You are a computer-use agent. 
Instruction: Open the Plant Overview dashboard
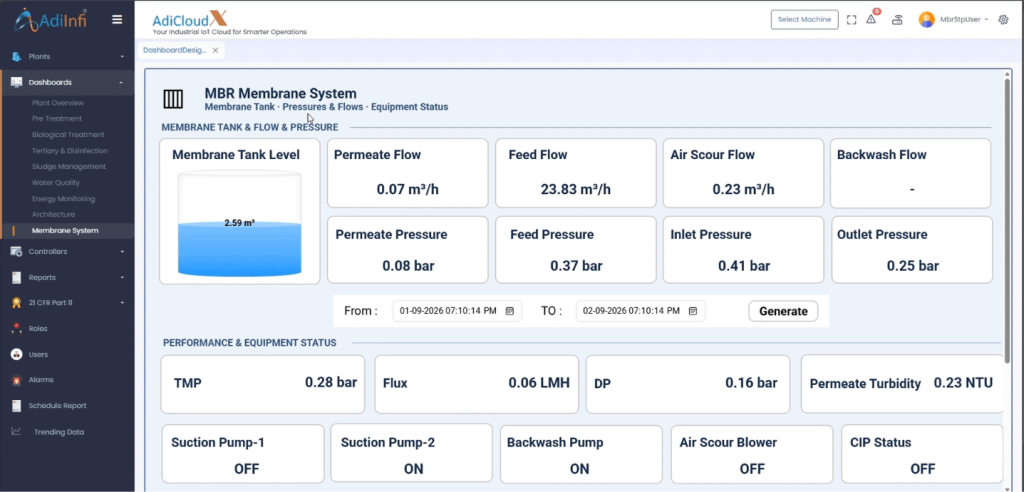click(x=57, y=103)
